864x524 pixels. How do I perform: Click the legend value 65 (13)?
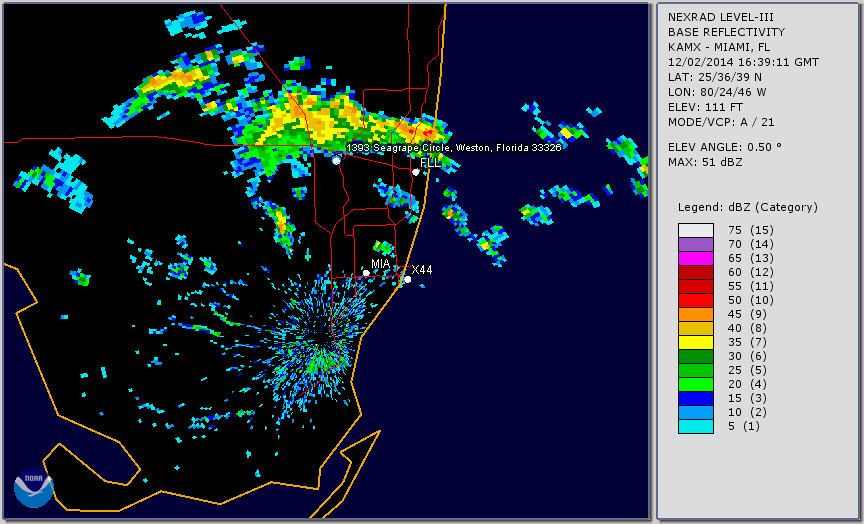point(751,258)
